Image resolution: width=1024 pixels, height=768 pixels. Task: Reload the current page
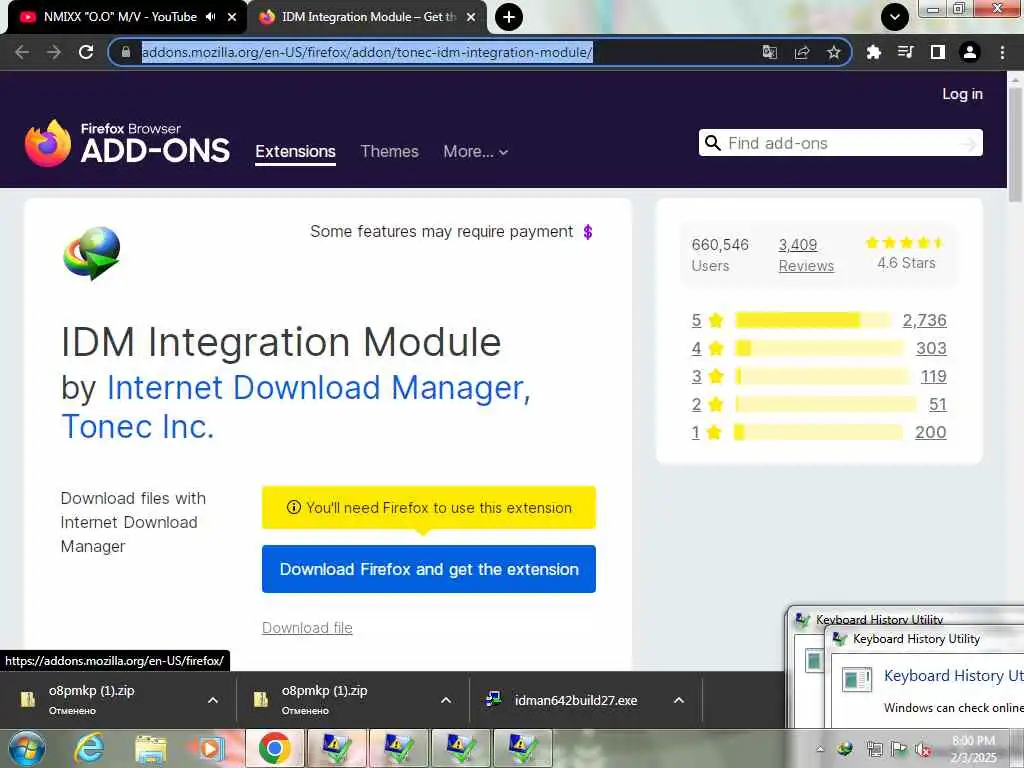(86, 52)
